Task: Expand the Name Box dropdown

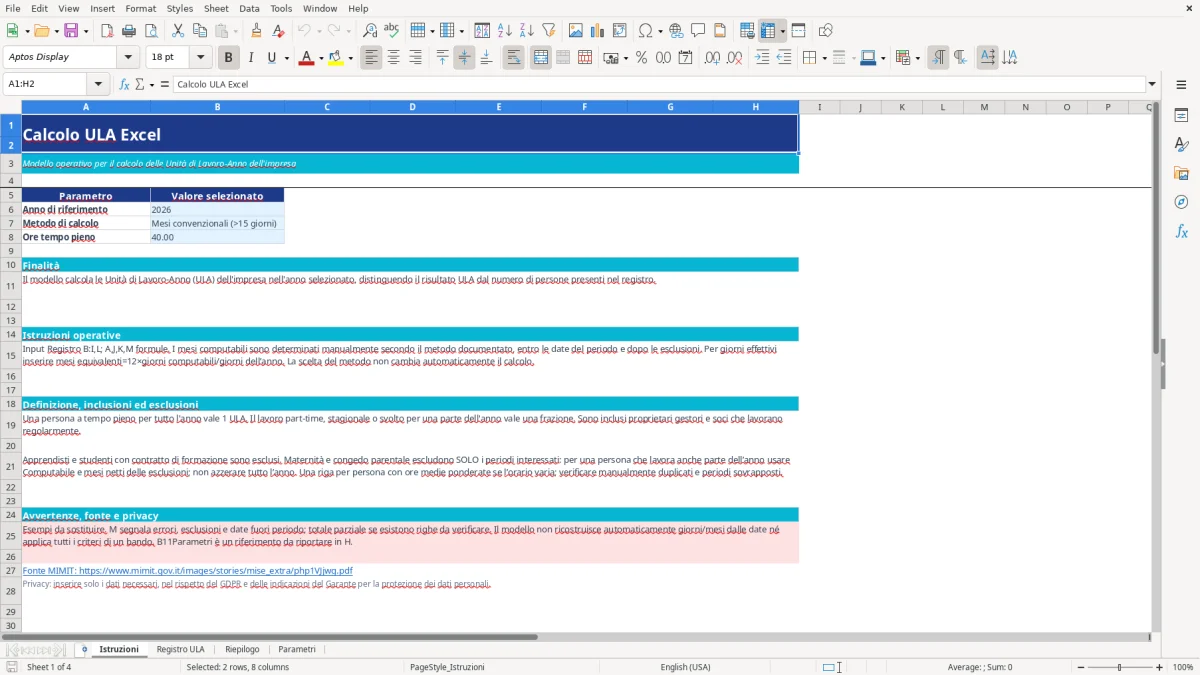Action: pos(98,84)
